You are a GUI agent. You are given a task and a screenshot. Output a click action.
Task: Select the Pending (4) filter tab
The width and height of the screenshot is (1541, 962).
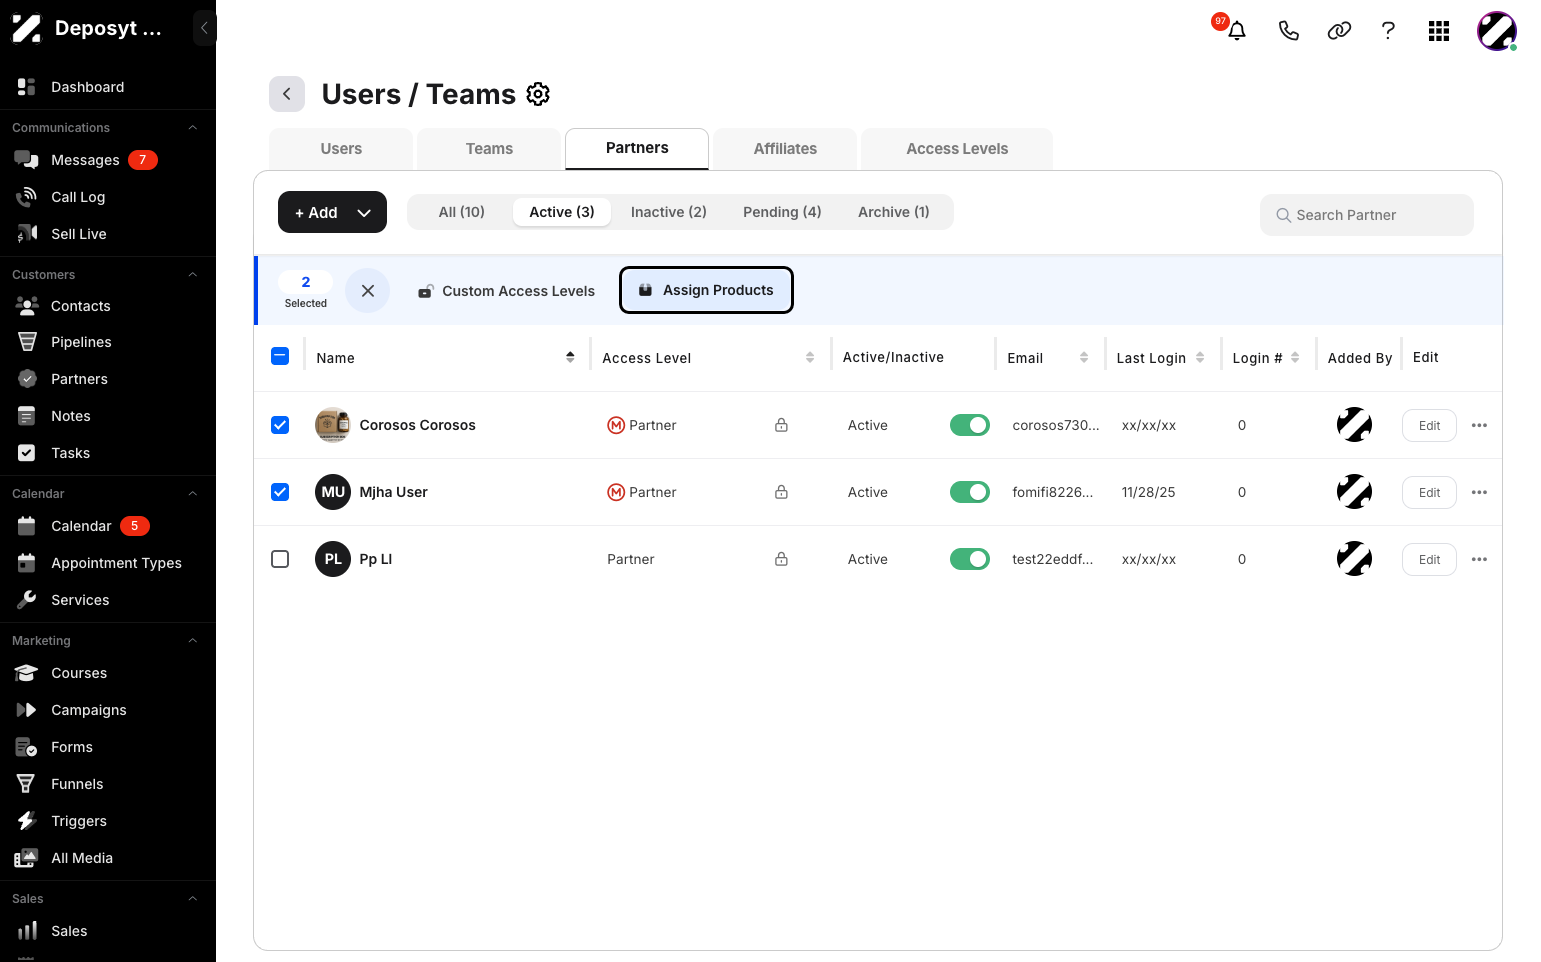pos(782,212)
